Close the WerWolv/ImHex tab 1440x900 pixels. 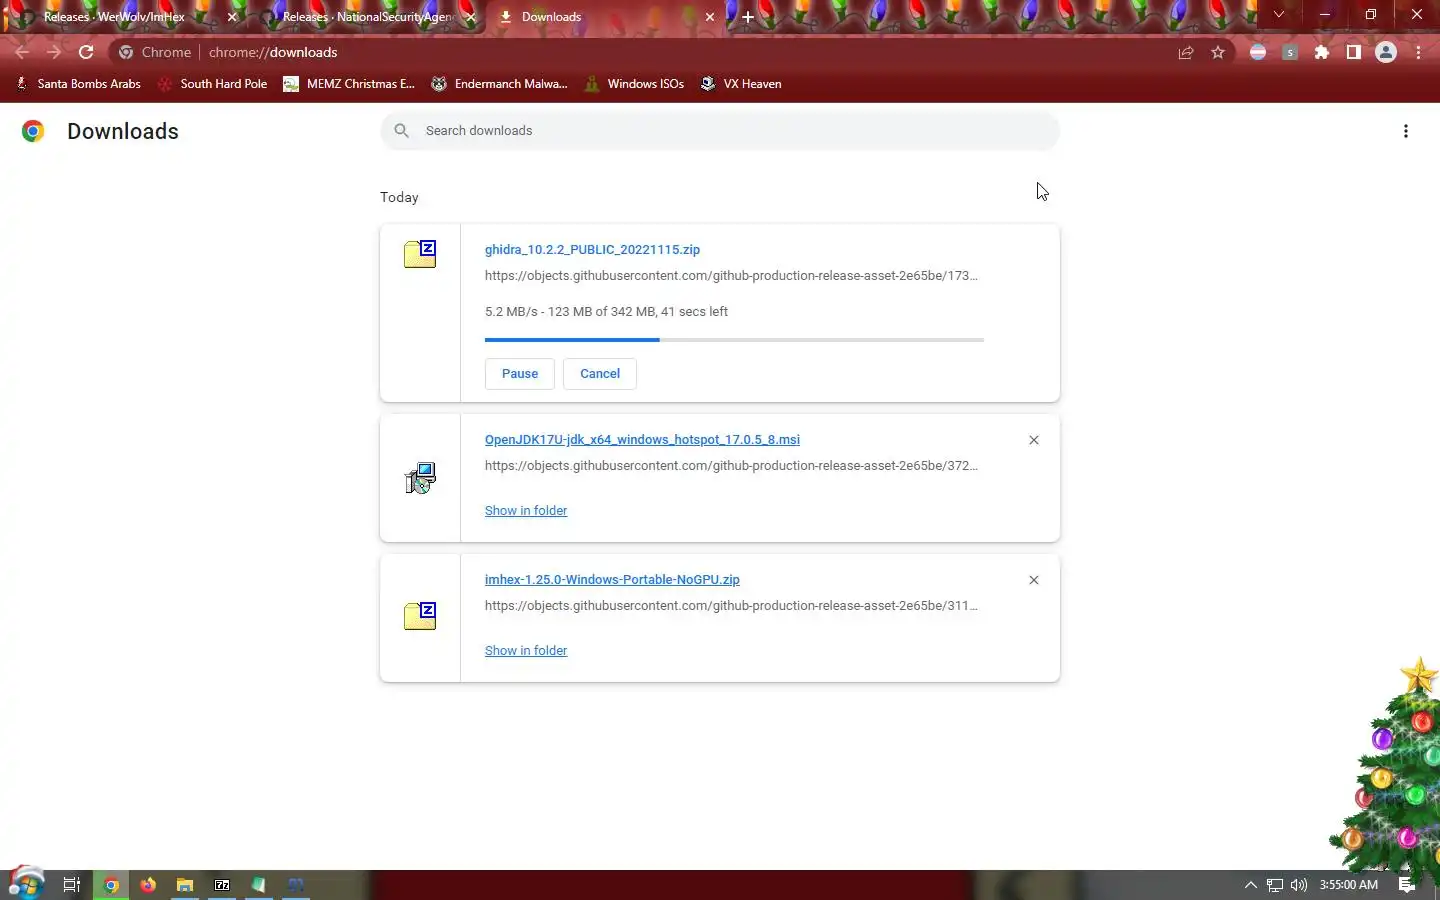(x=232, y=17)
